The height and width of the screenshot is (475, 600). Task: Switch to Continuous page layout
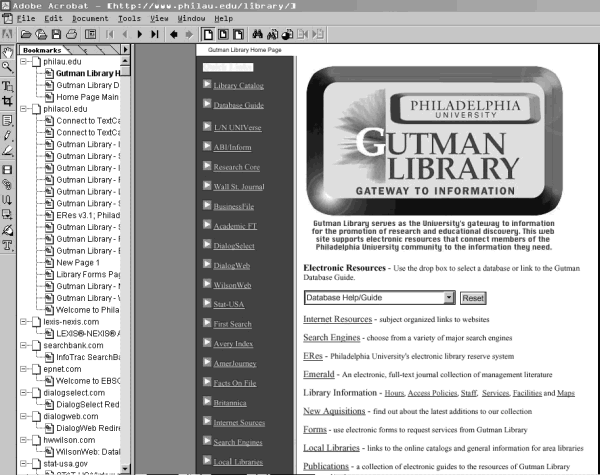(x=223, y=34)
